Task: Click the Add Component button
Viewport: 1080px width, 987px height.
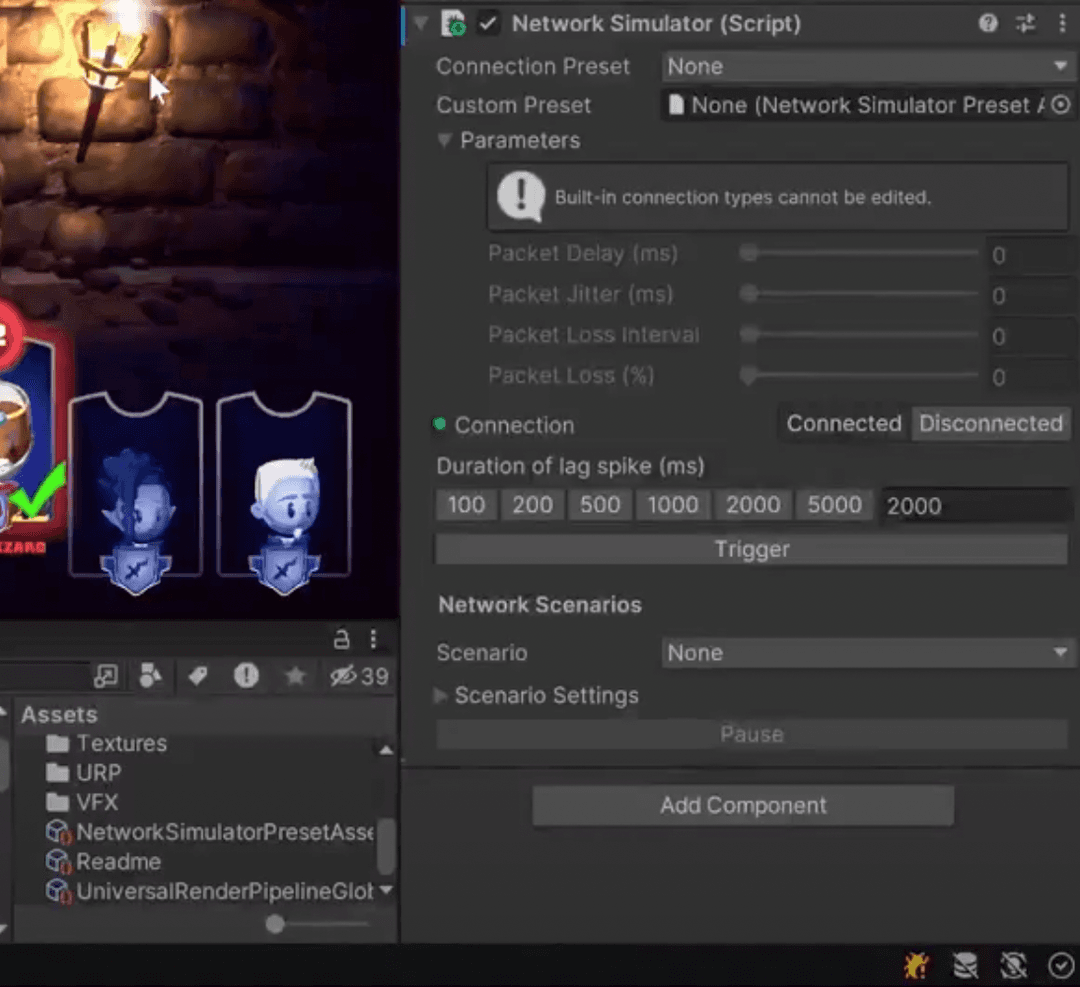Action: coord(743,804)
